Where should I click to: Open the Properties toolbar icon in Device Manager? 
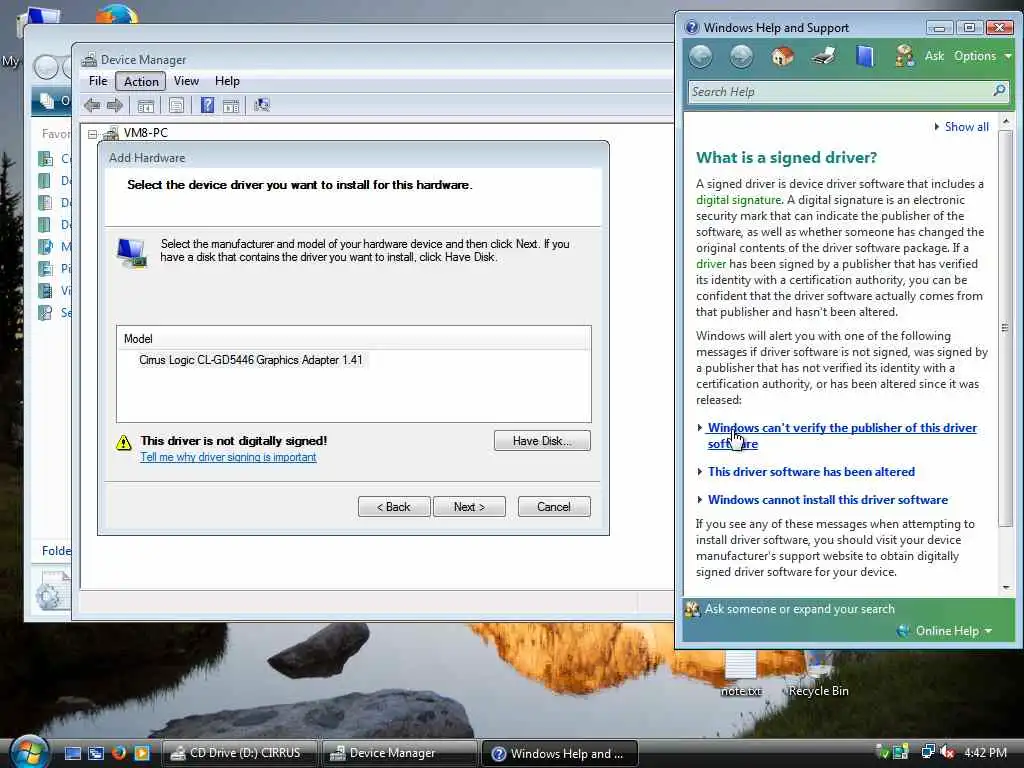176,105
